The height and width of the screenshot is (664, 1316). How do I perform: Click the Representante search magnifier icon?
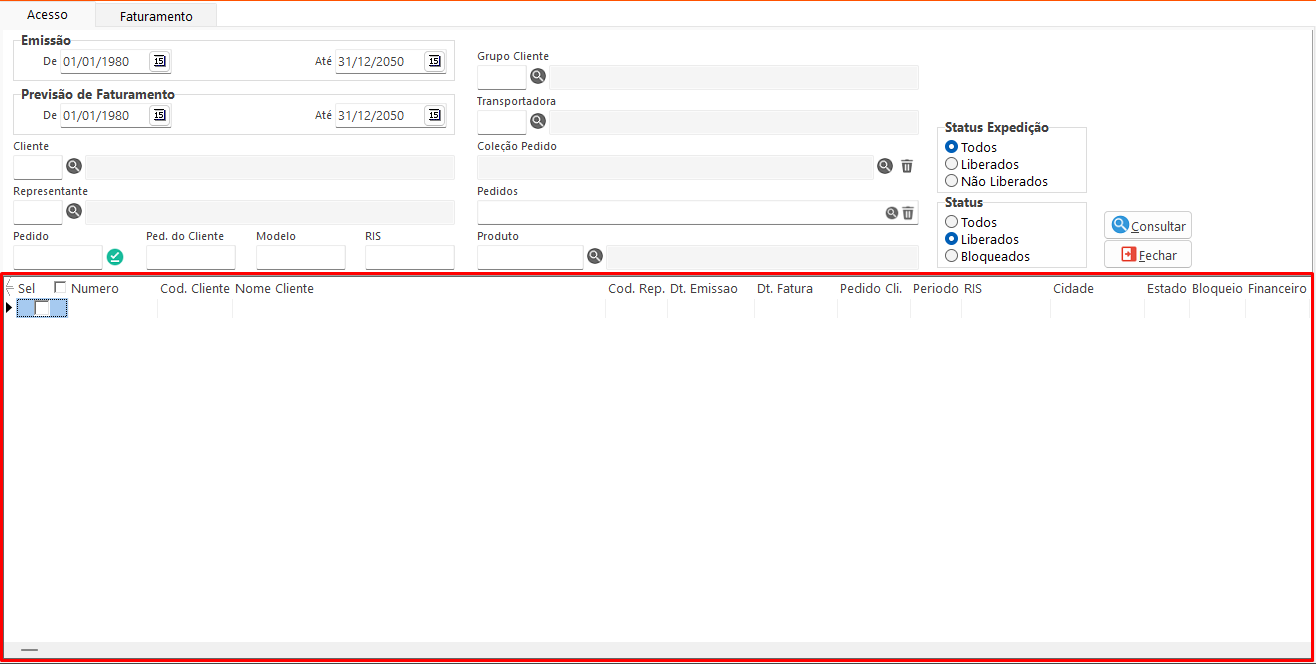tap(74, 211)
